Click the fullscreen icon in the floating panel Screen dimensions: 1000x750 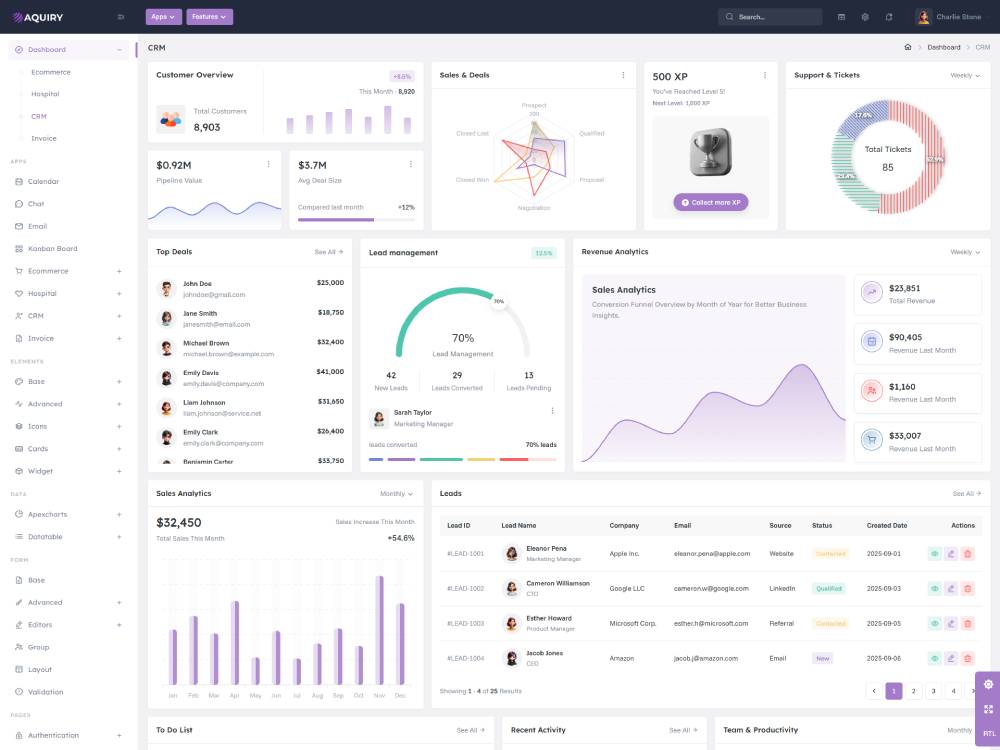pyautogui.click(x=988, y=709)
